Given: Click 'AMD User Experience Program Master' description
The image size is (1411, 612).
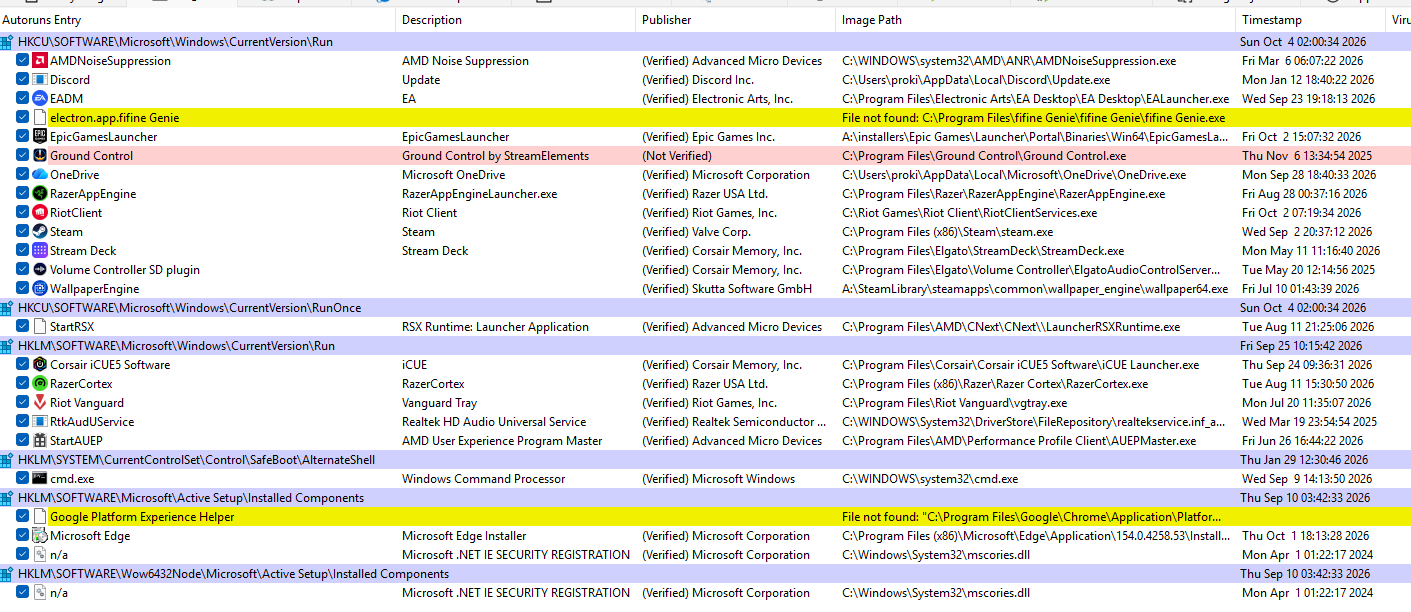Looking at the screenshot, I should 502,441.
